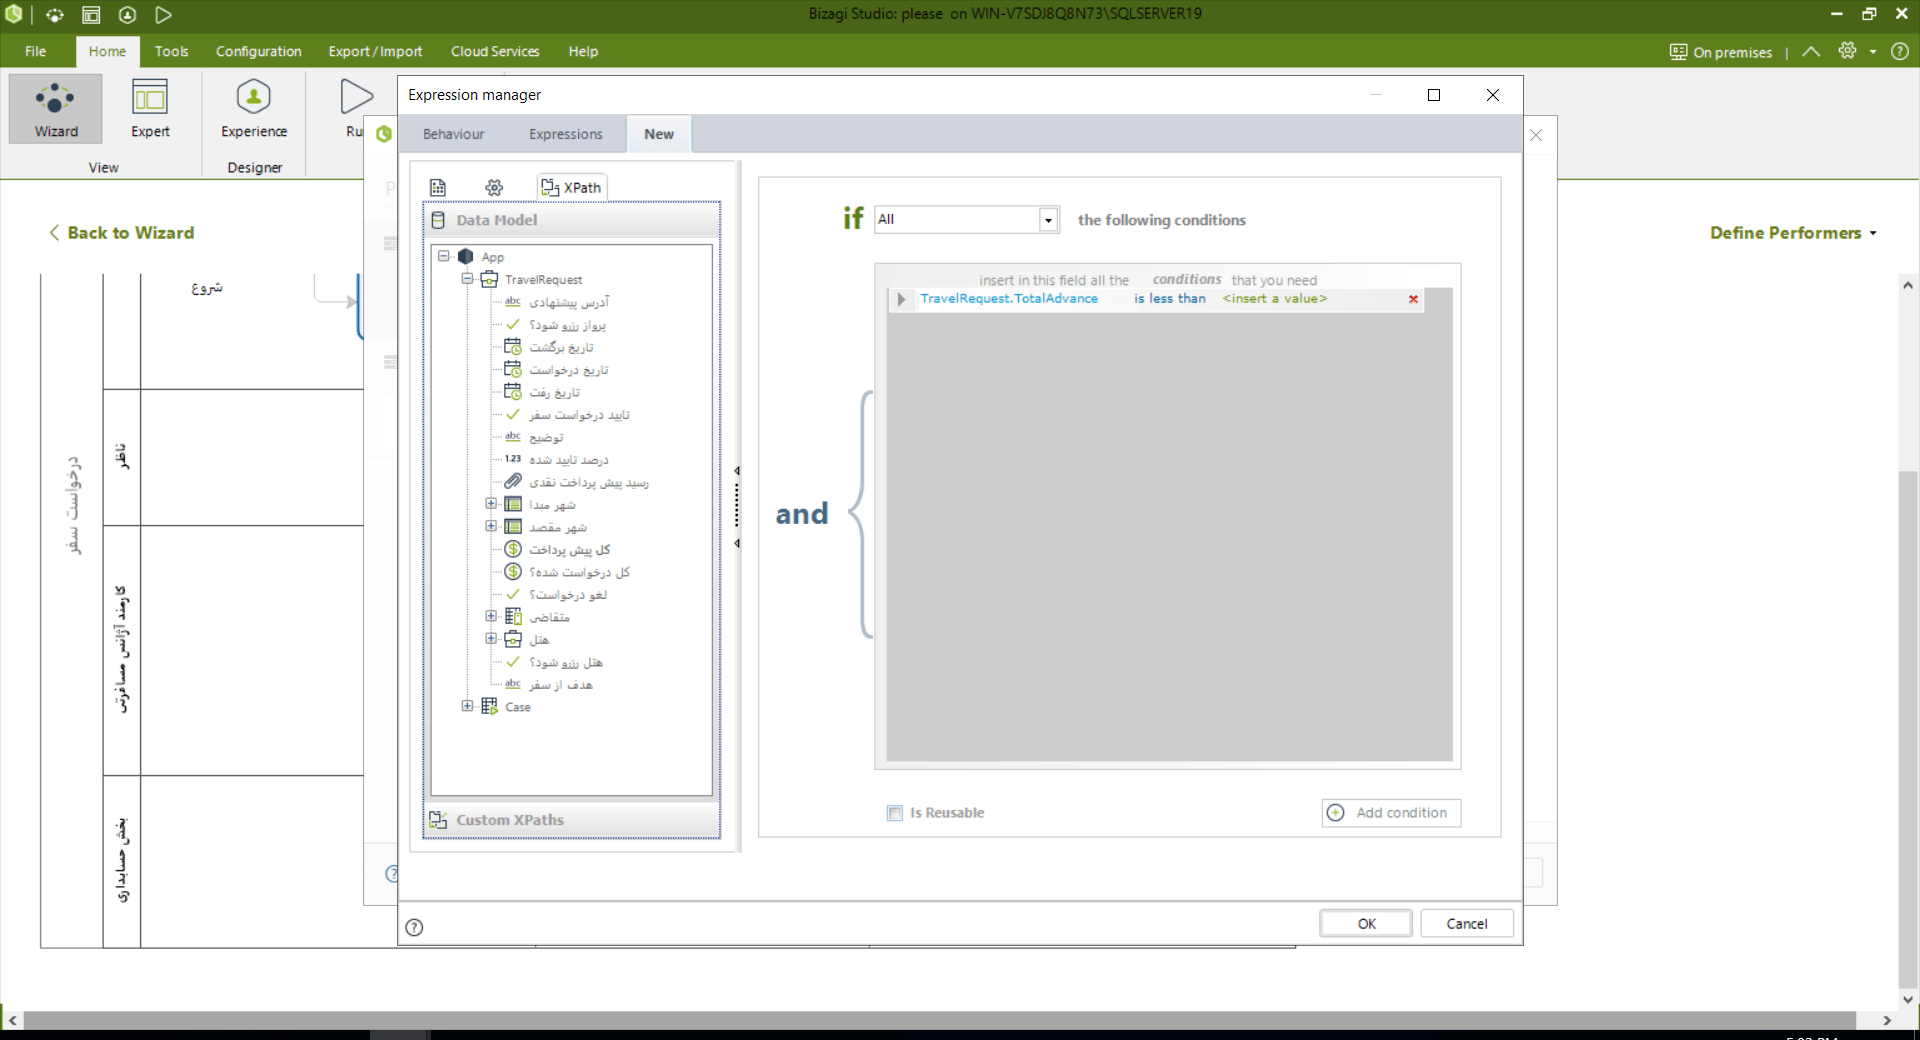Open the Export/Import ribbon tab
This screenshot has width=1920, height=1040.
[x=375, y=52]
